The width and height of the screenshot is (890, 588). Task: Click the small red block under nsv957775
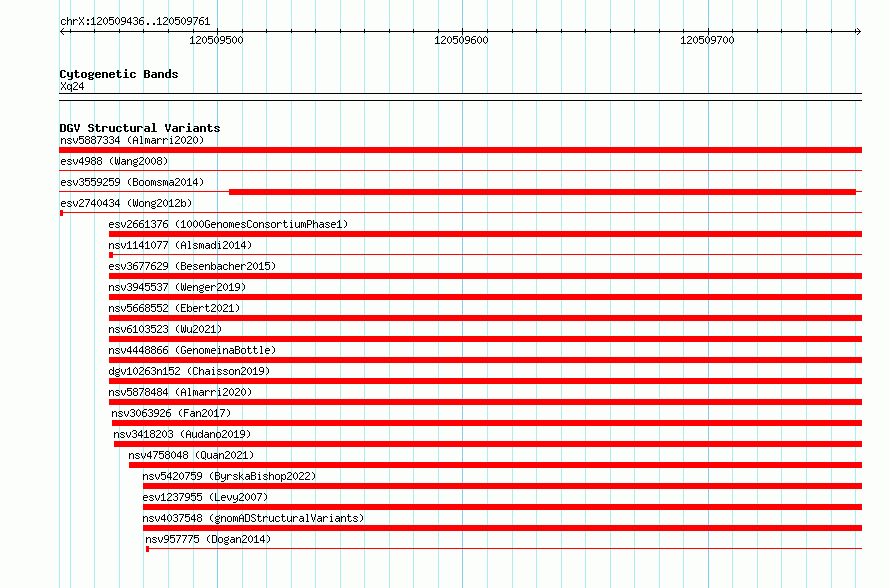pyautogui.click(x=148, y=549)
